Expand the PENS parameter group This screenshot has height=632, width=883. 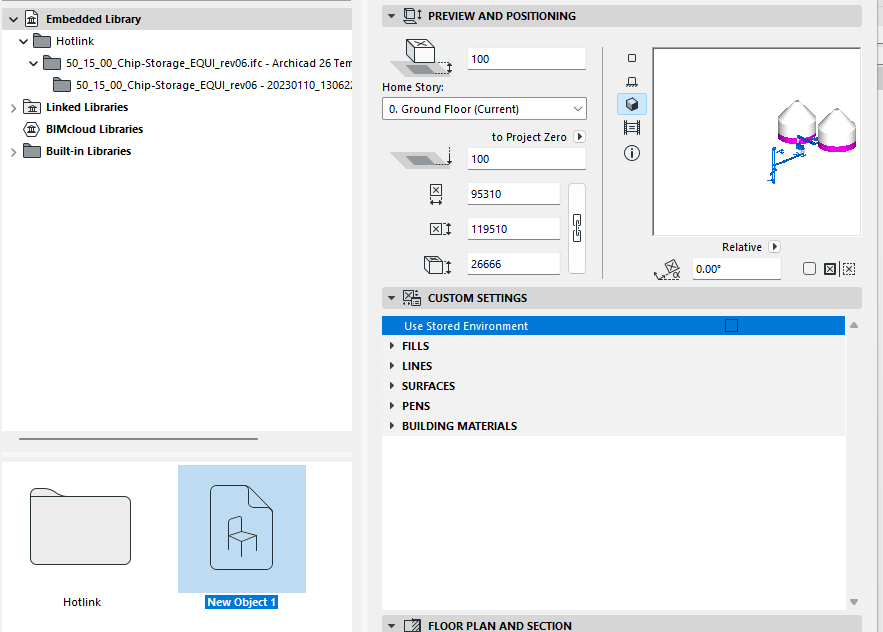pyautogui.click(x=392, y=406)
